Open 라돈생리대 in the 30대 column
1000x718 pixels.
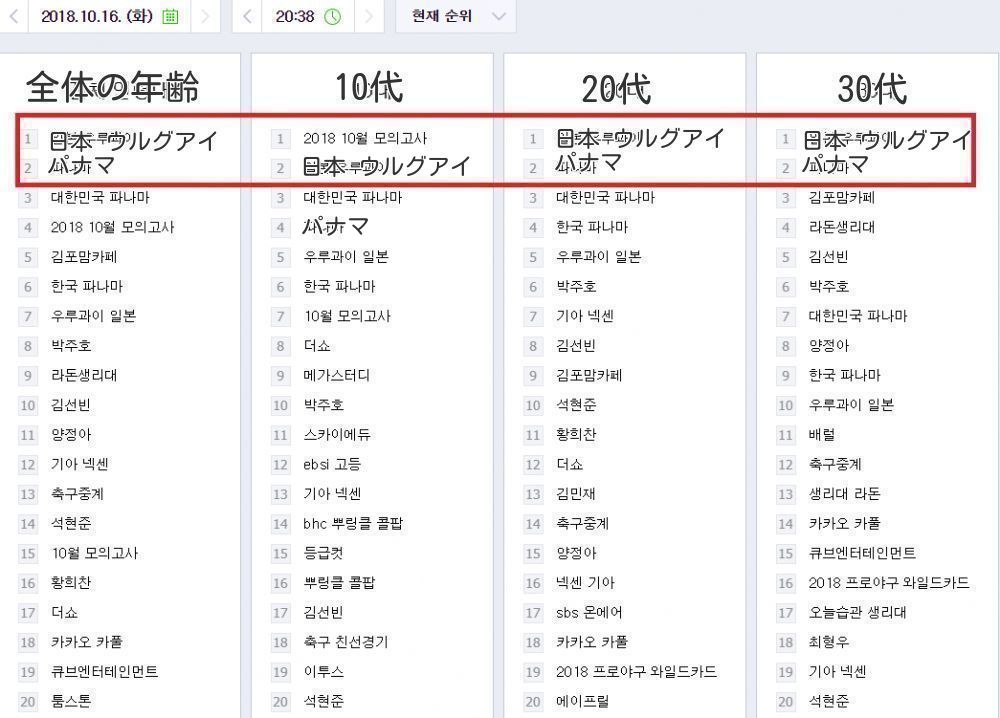(x=841, y=228)
